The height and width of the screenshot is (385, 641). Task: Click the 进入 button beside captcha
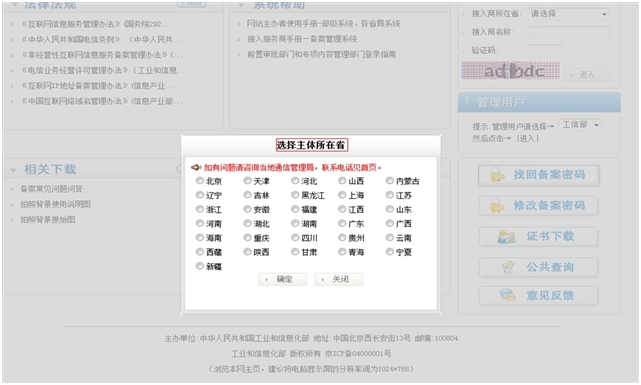[x=587, y=74]
